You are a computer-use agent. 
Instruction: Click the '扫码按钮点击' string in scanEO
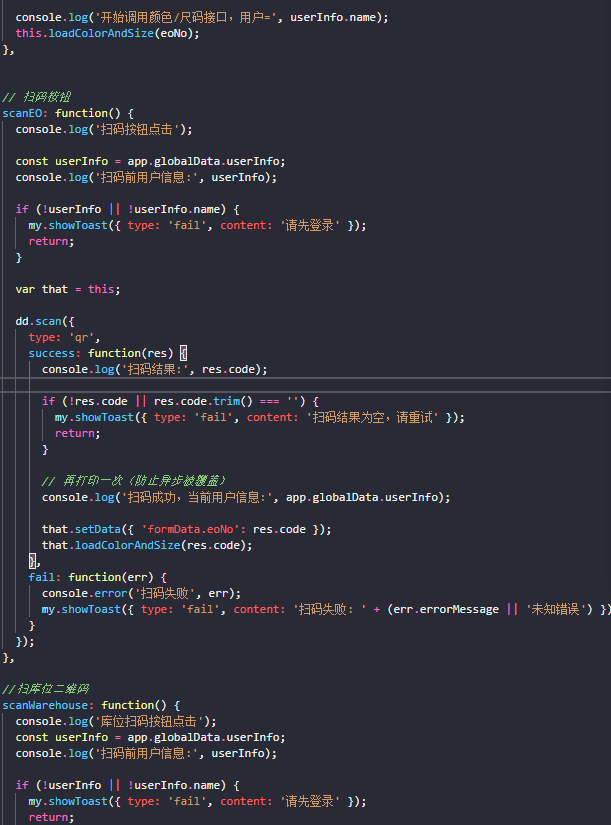(x=137, y=129)
